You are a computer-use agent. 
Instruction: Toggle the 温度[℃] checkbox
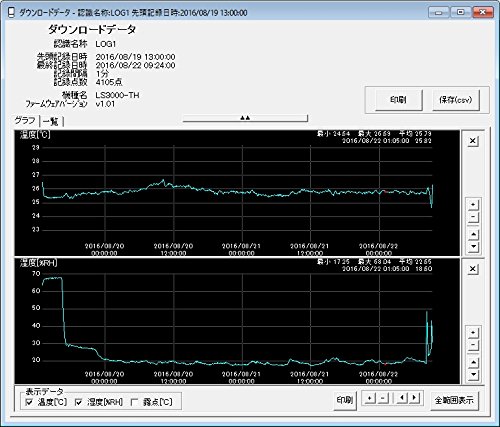[29, 402]
